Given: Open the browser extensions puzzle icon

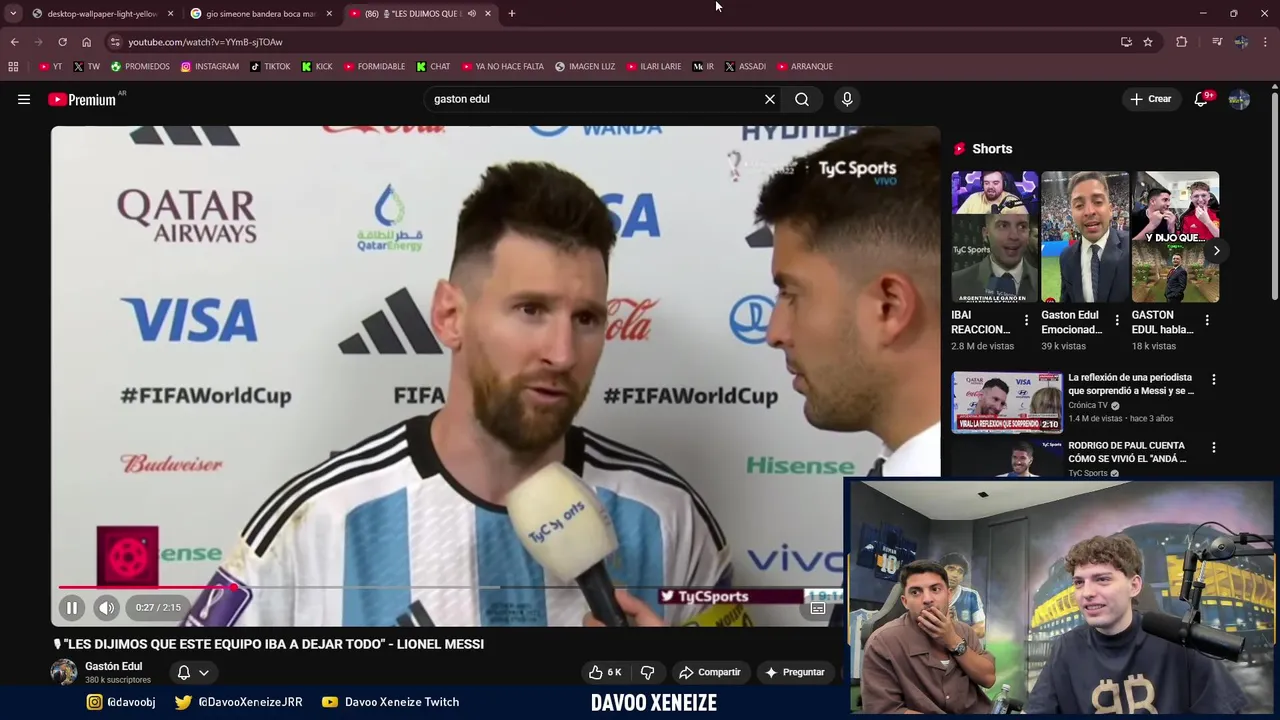Looking at the screenshot, I should pyautogui.click(x=1182, y=42).
